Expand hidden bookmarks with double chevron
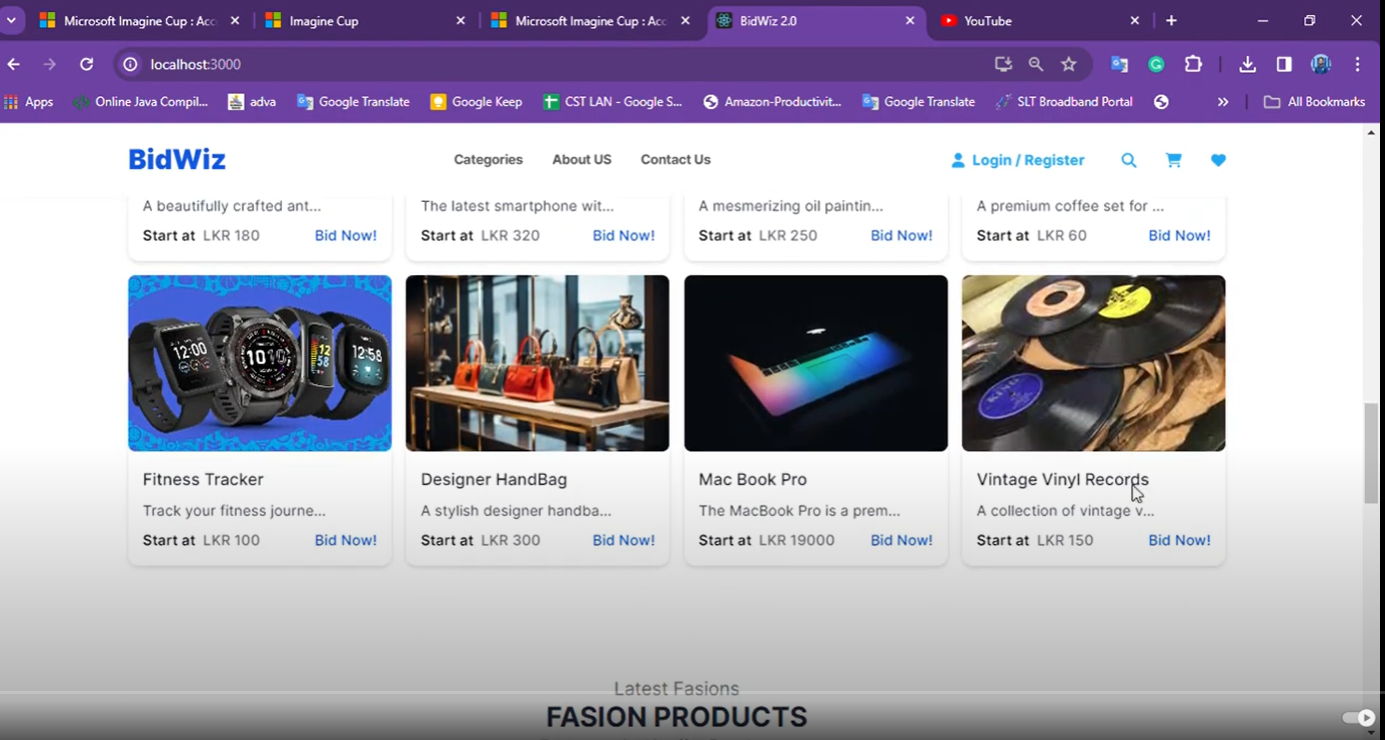This screenshot has width=1385, height=740. 1222,102
